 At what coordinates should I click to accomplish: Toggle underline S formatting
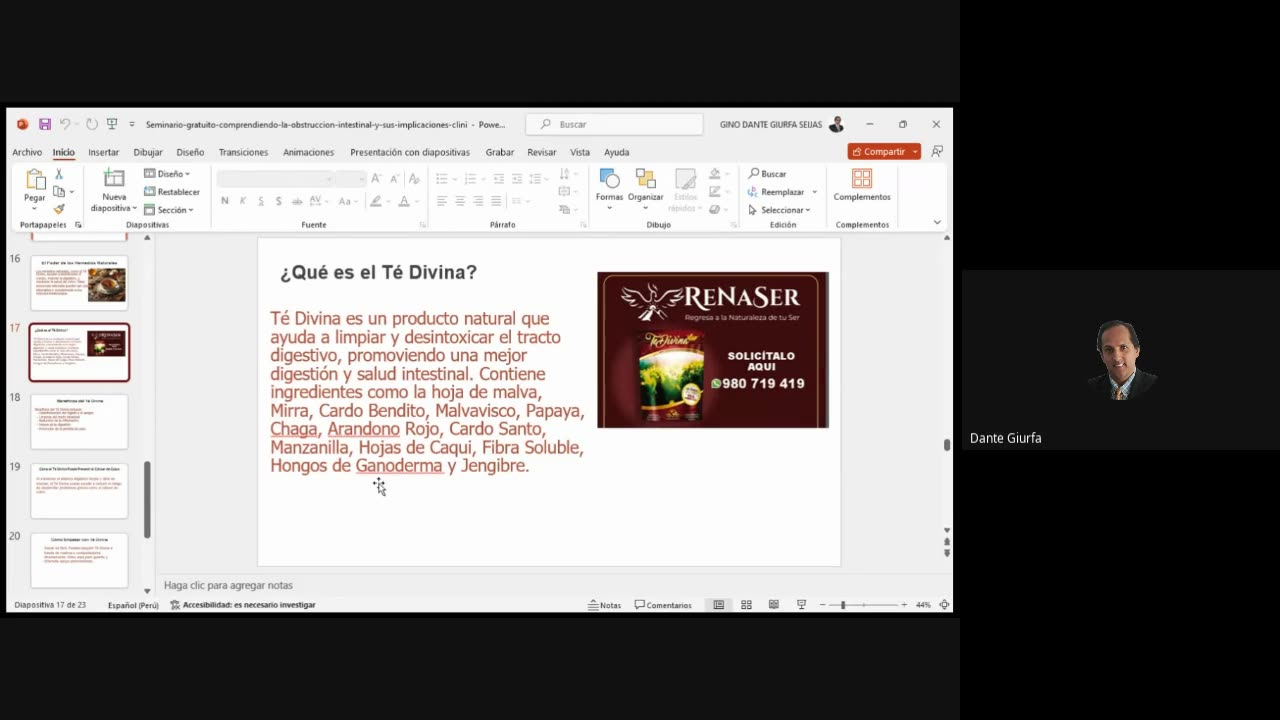[261, 201]
